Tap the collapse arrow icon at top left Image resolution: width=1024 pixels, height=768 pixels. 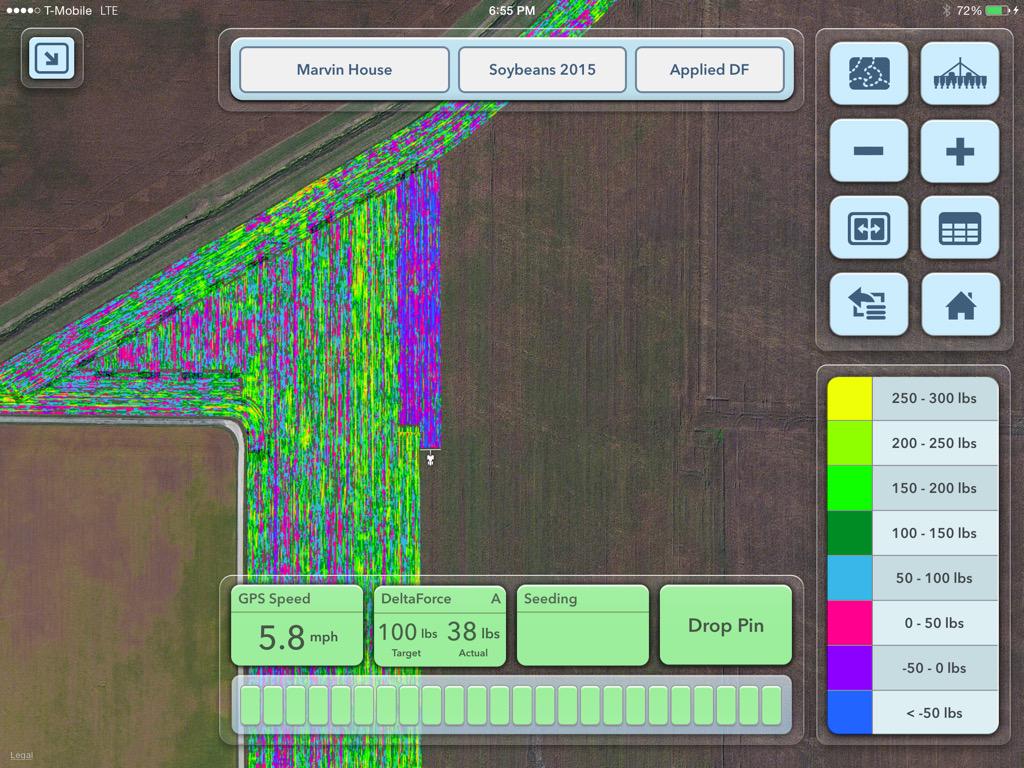pos(52,58)
